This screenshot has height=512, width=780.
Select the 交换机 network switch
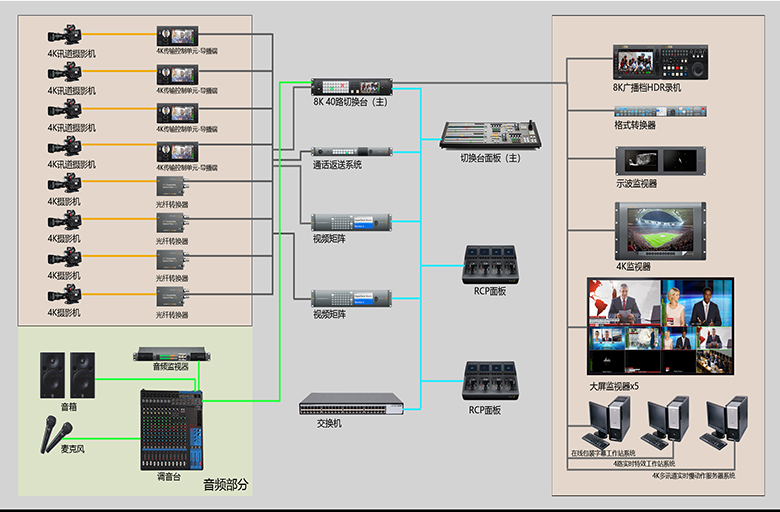(351, 404)
